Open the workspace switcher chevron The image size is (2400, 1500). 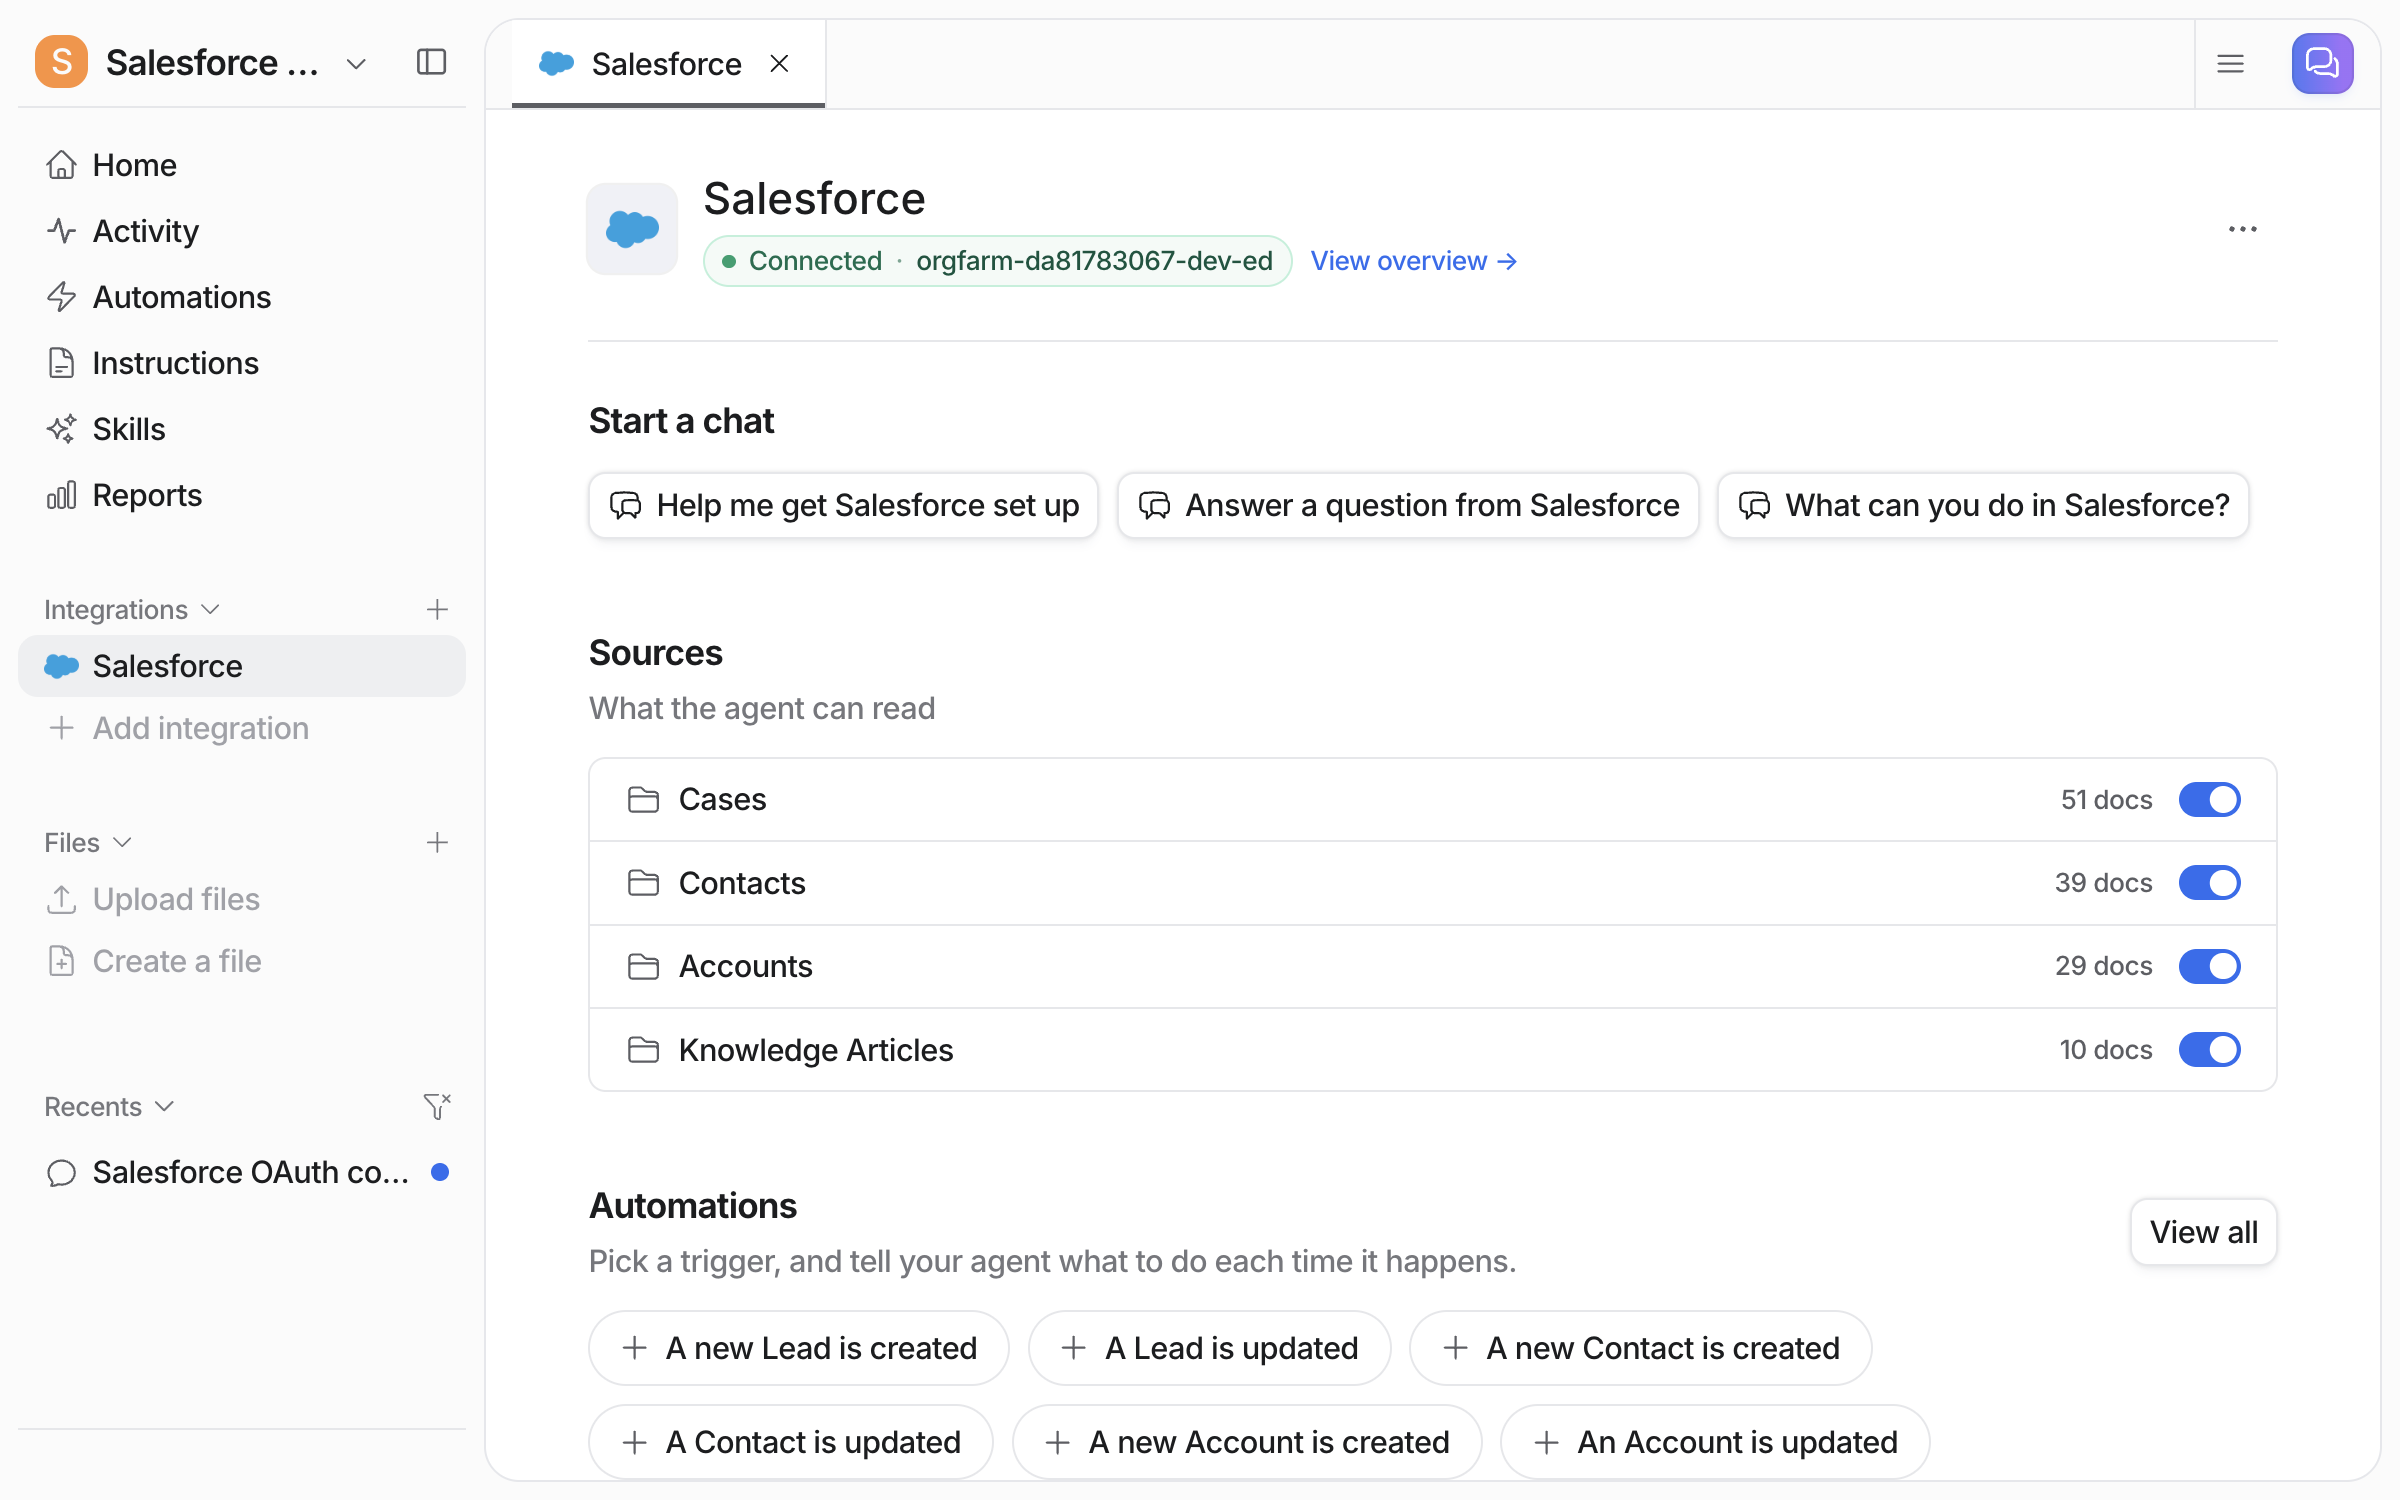pos(356,64)
